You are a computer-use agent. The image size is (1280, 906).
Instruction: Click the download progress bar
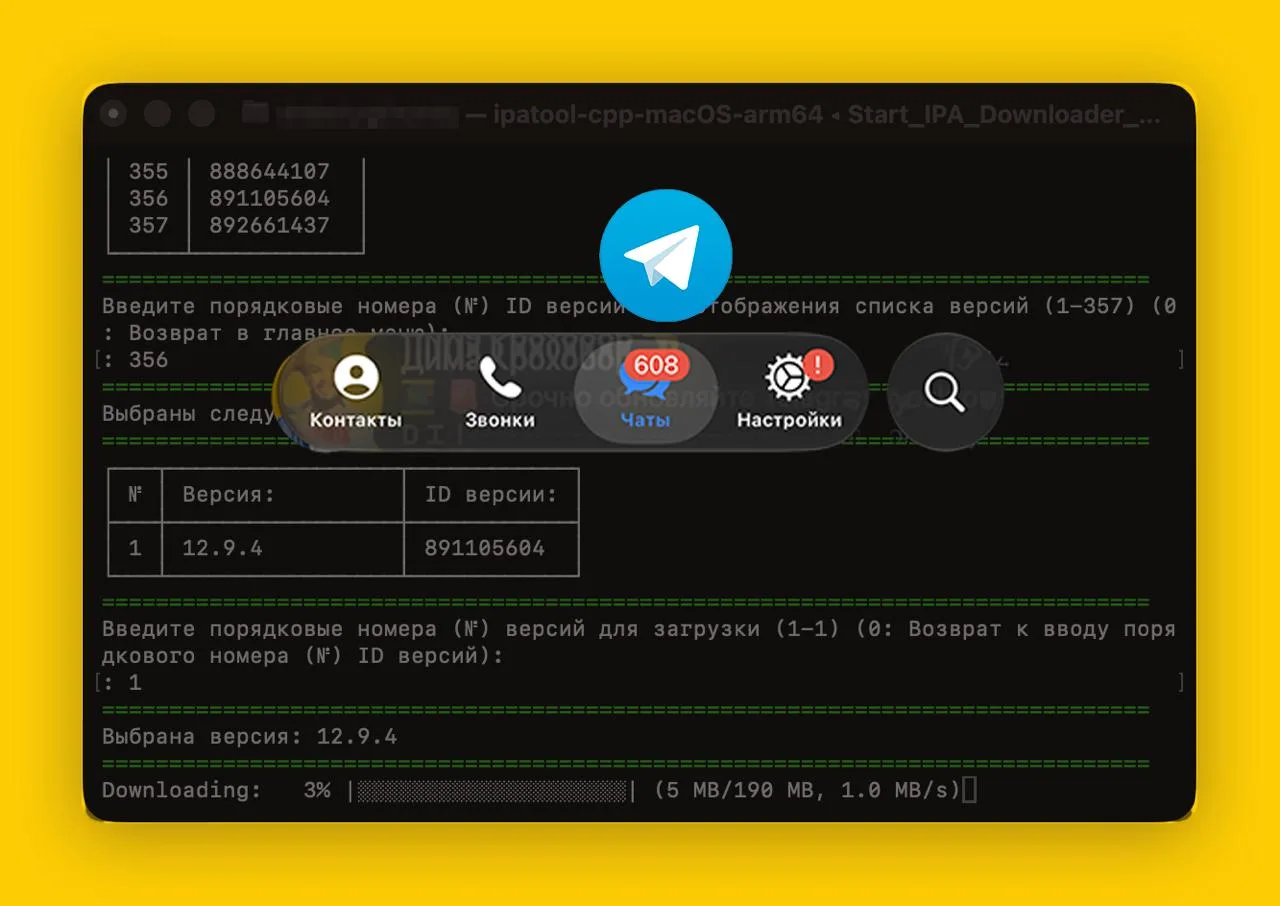point(492,790)
